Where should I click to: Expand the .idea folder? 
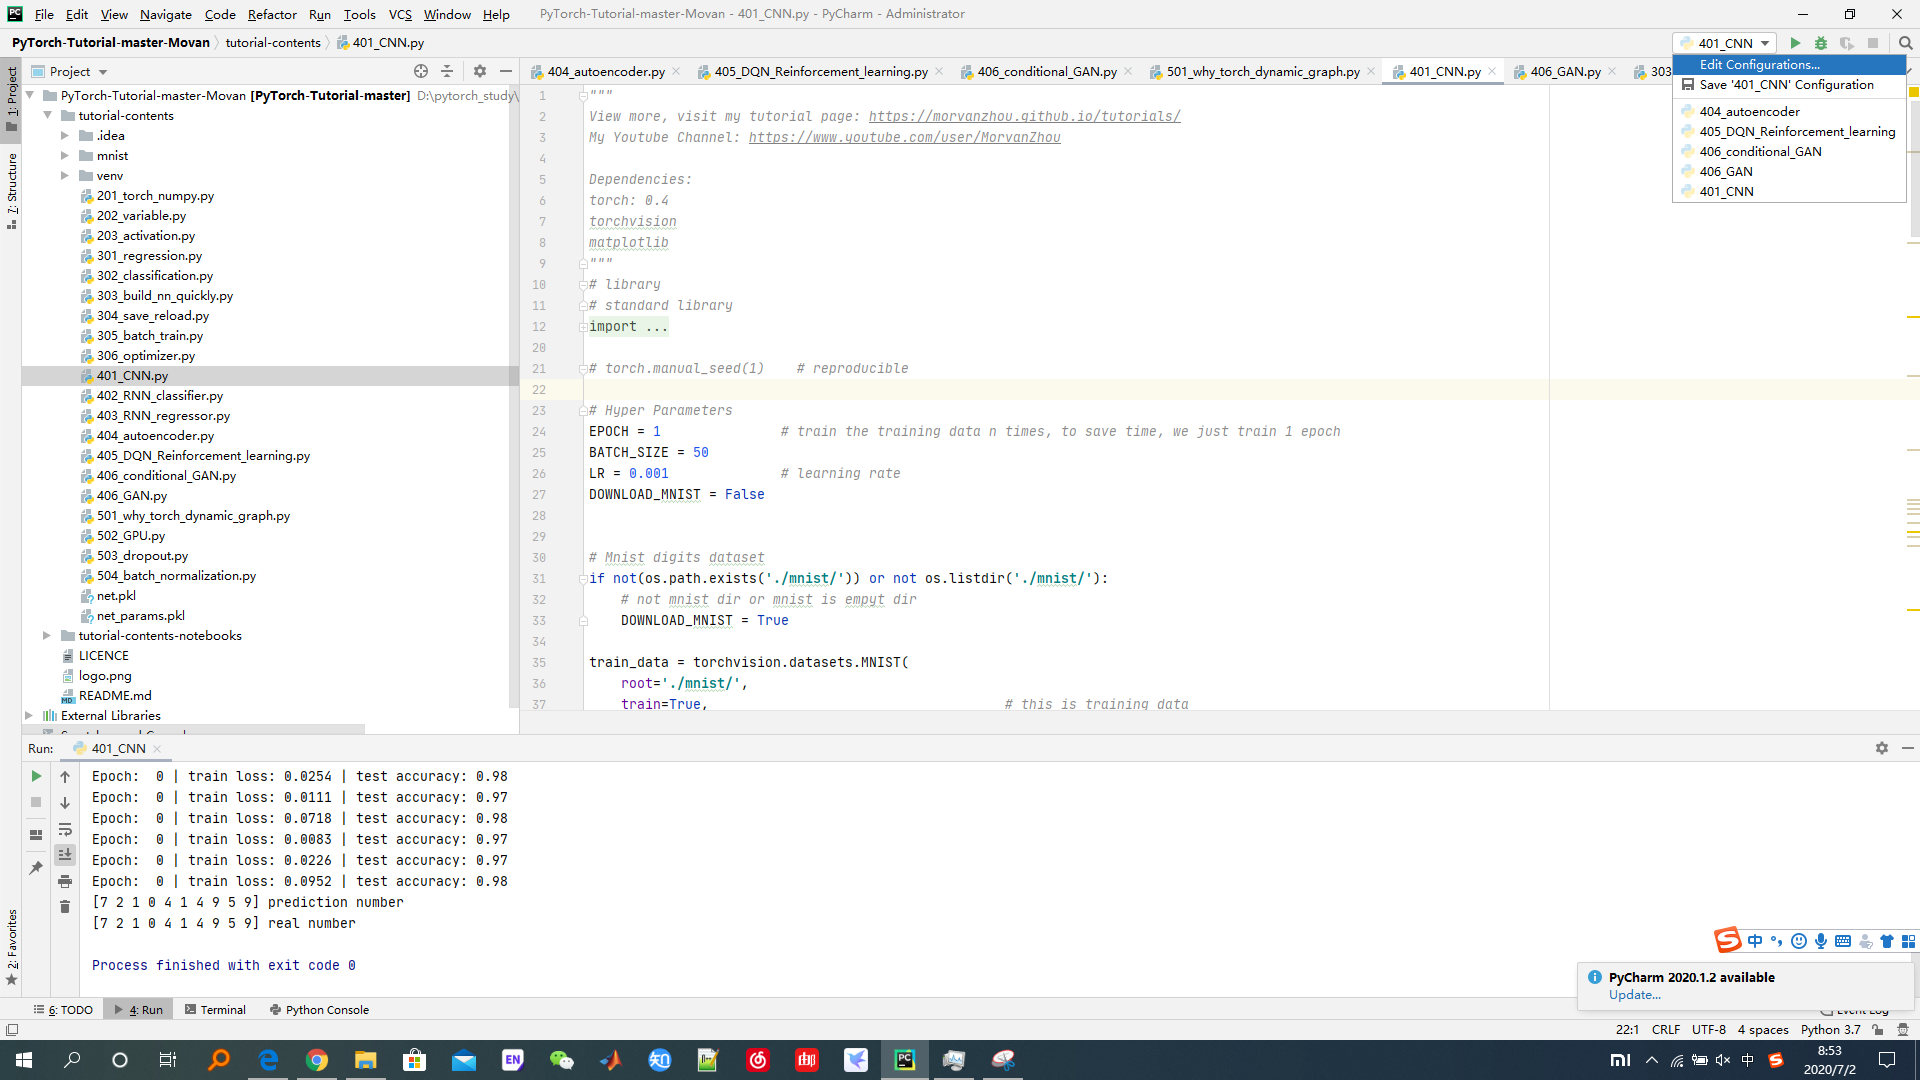pos(65,135)
